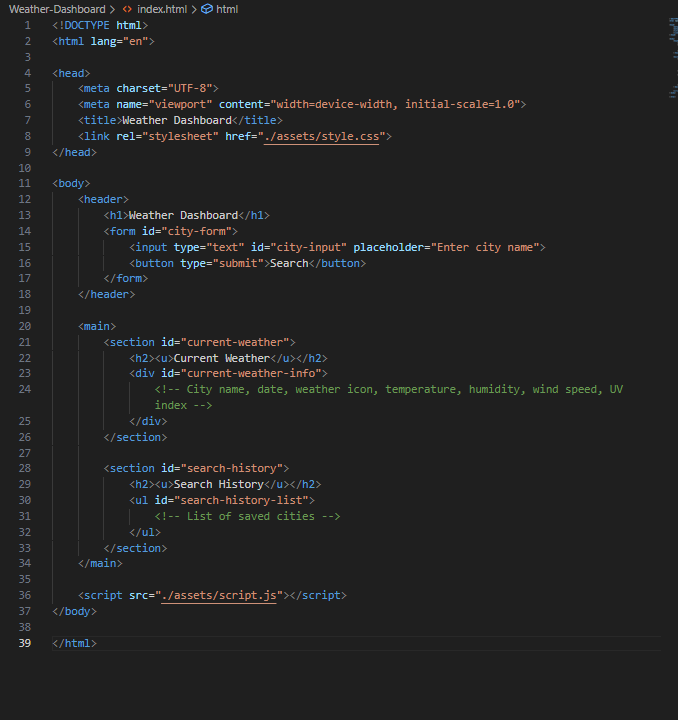Click the closing </ul> tag
Screen dimensions: 678x720
(145, 532)
